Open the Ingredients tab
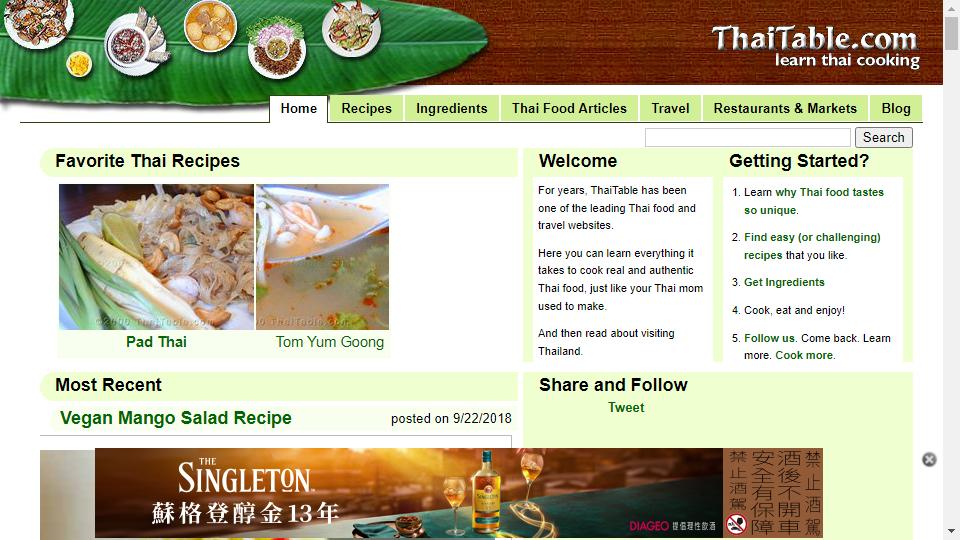Image resolution: width=960 pixels, height=540 pixels. pos(452,108)
